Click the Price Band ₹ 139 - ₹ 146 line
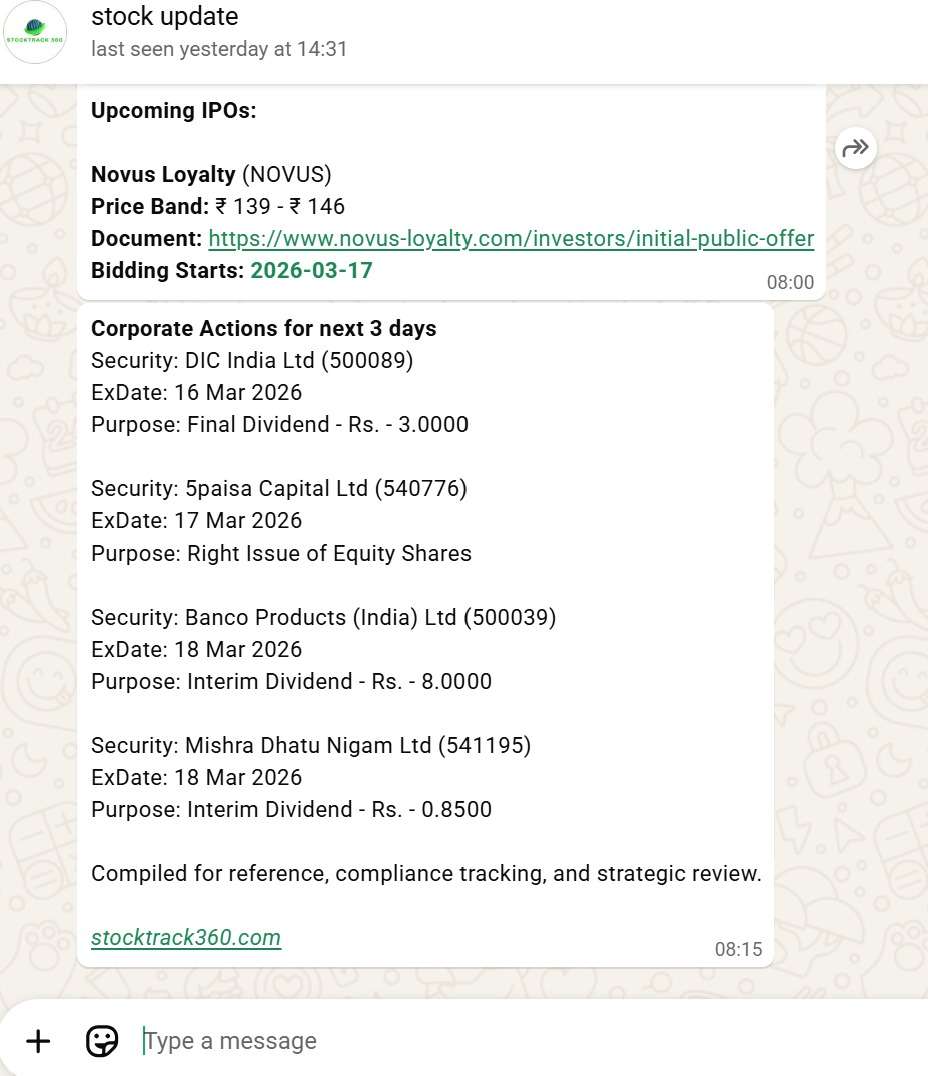Image resolution: width=928 pixels, height=1076 pixels. click(x=218, y=207)
